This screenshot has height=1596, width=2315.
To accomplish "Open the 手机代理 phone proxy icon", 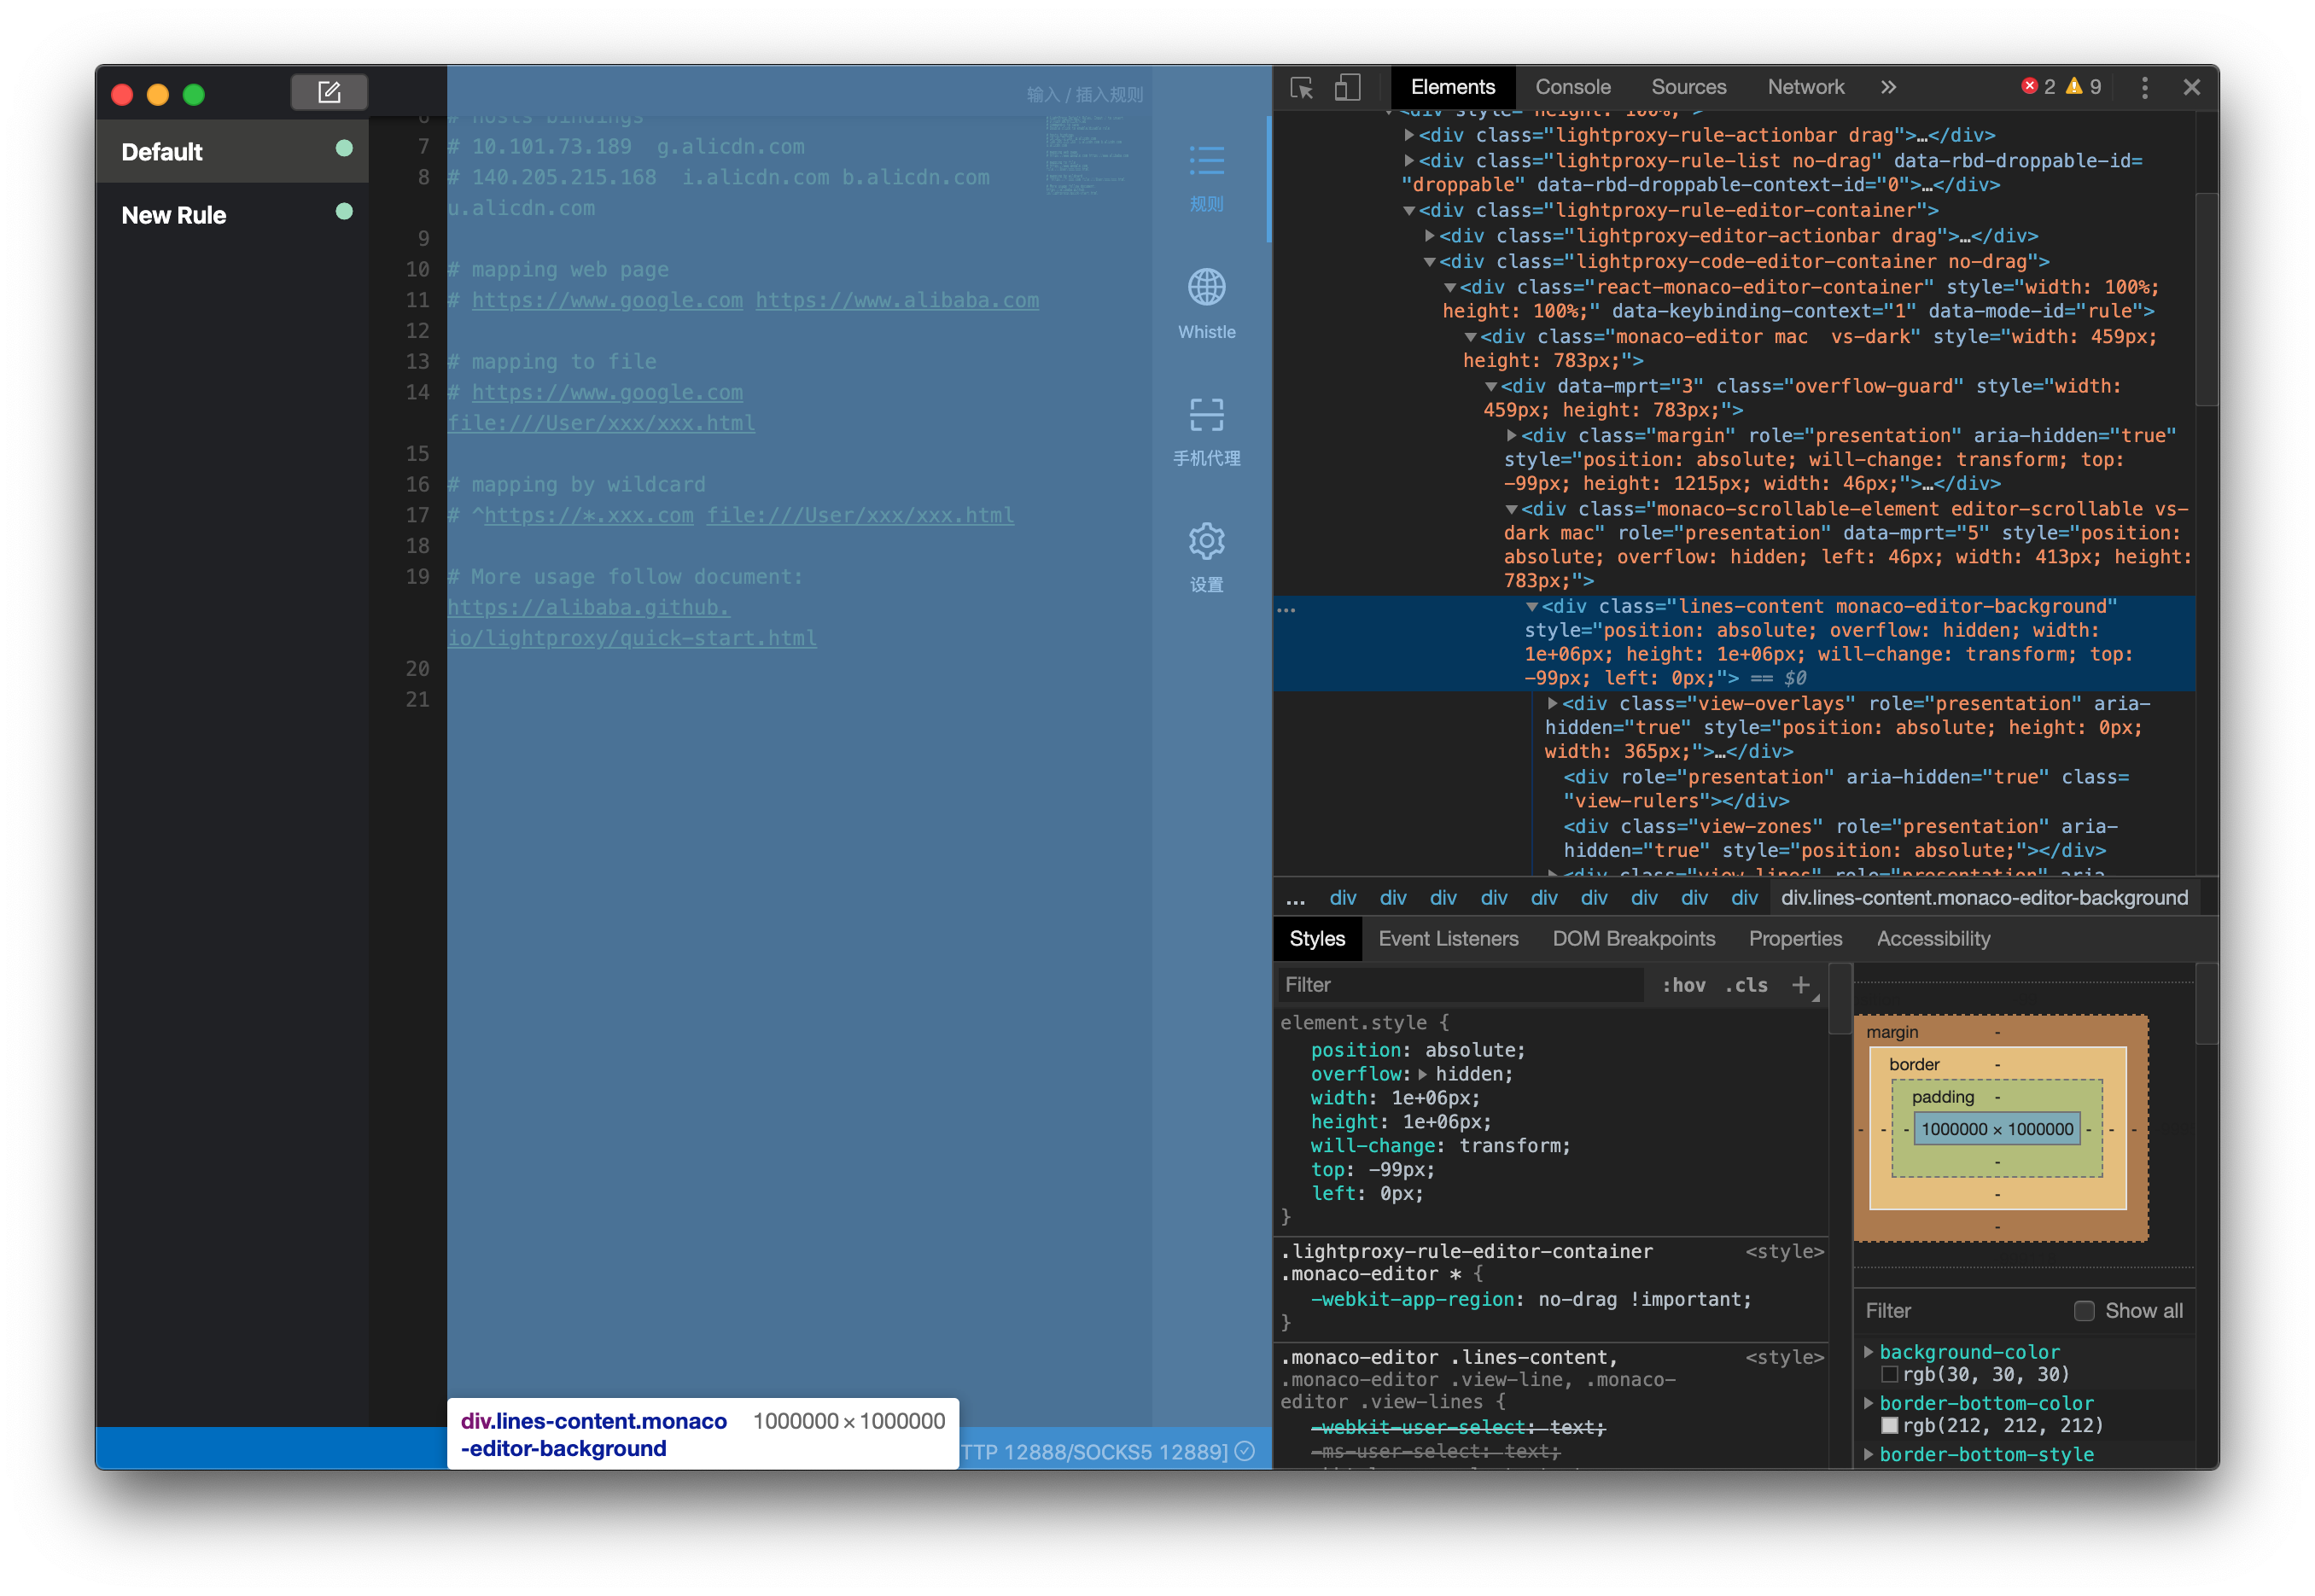I will pos(1206,415).
